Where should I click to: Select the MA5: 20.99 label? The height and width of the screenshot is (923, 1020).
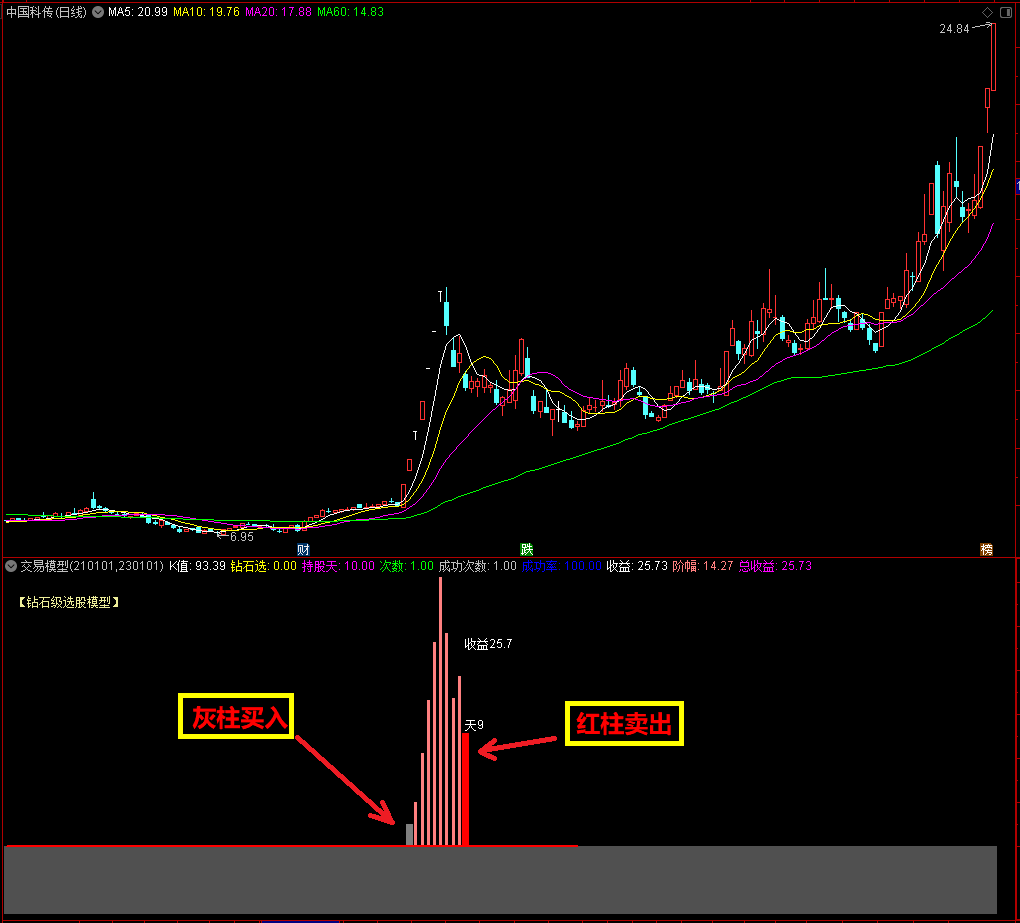(x=137, y=12)
